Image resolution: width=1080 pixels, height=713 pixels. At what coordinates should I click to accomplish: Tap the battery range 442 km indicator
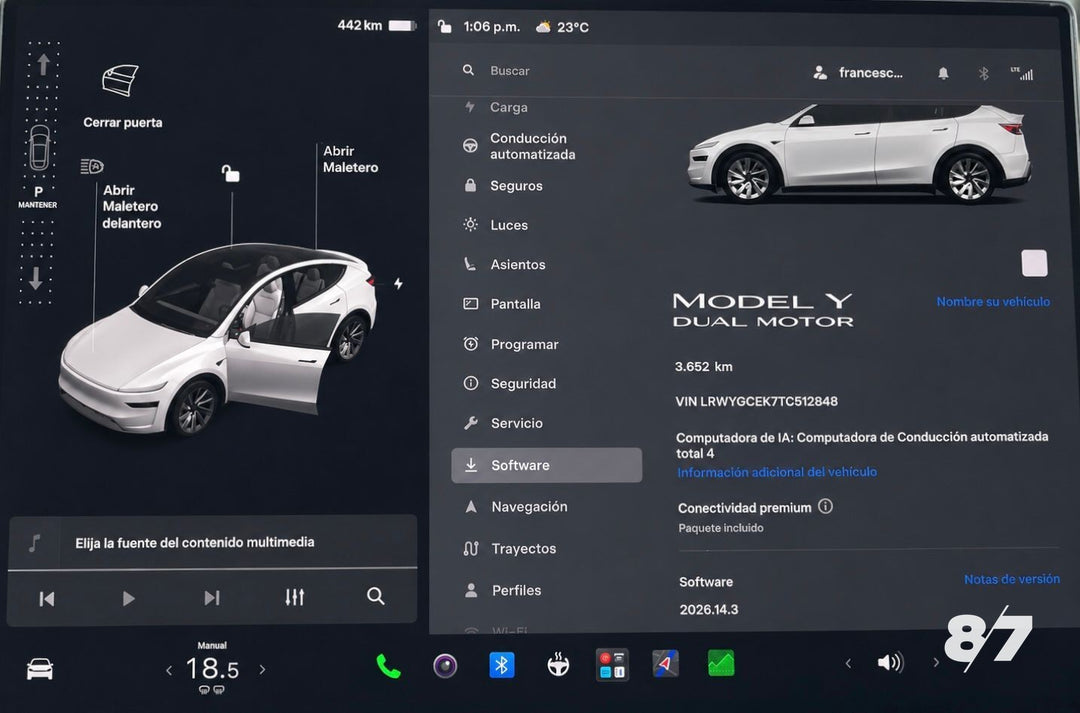click(376, 25)
